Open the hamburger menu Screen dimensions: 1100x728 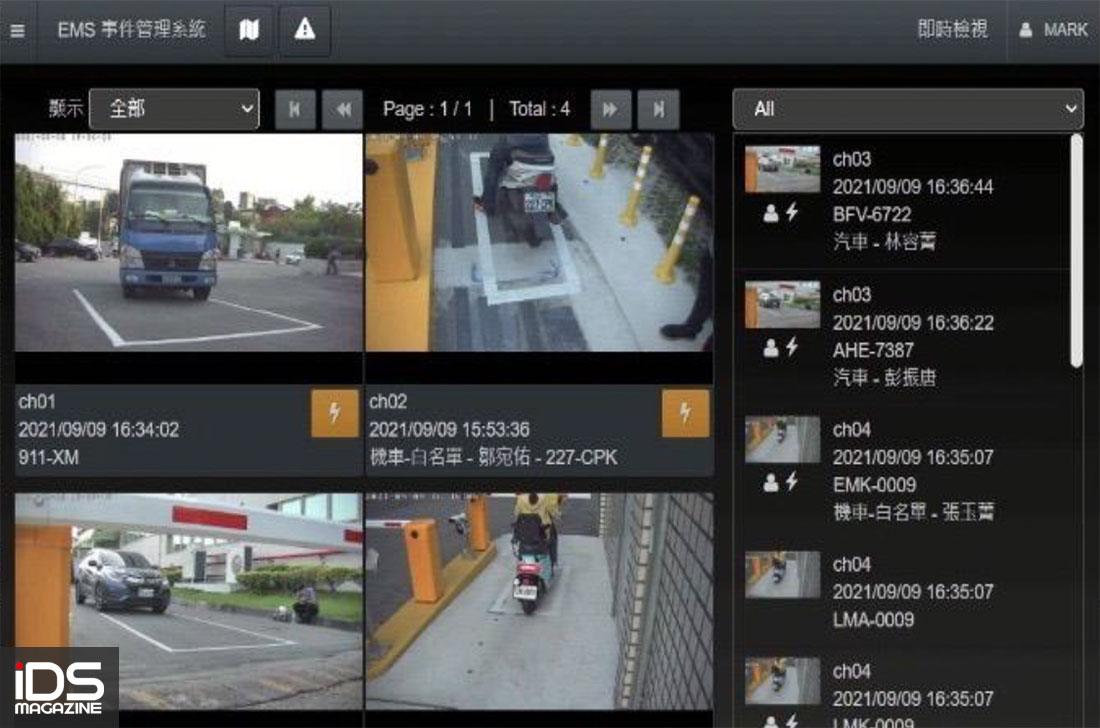[18, 30]
